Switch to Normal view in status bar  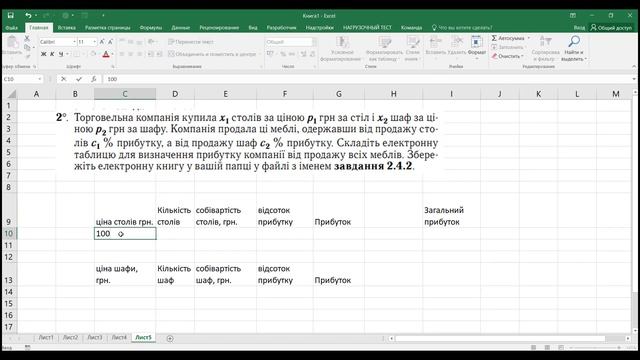coord(533,347)
